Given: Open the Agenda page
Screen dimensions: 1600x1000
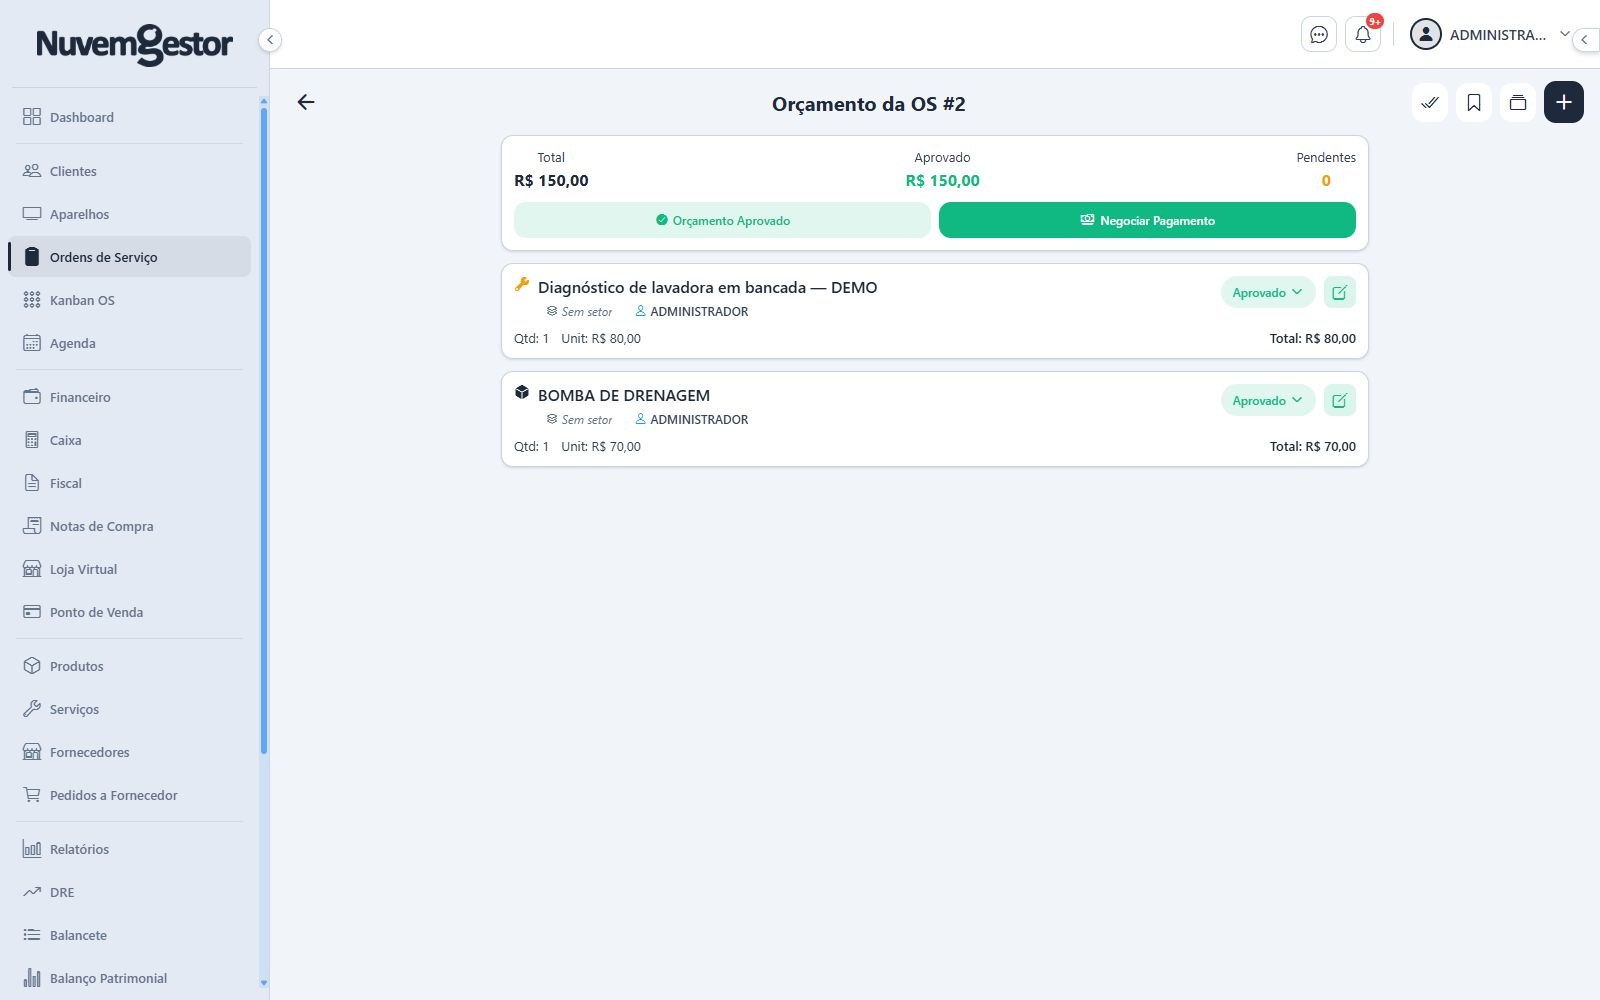Looking at the screenshot, I should coord(130,343).
